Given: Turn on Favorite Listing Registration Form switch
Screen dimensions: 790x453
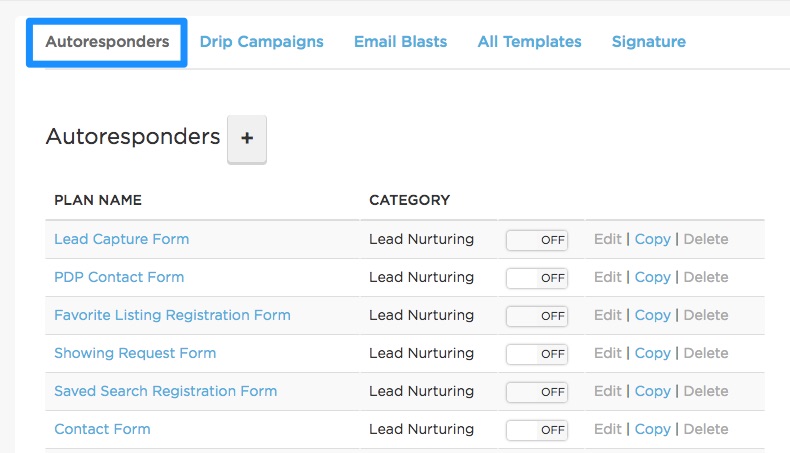Looking at the screenshot, I should coord(537,316).
